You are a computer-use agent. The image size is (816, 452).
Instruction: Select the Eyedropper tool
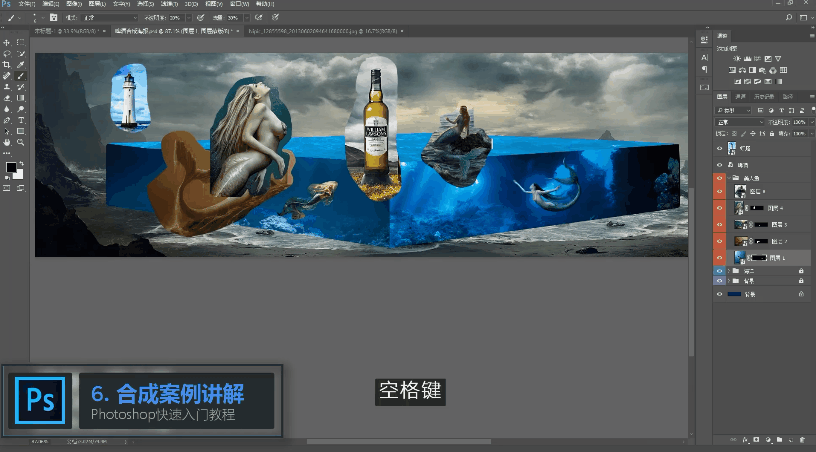point(21,64)
